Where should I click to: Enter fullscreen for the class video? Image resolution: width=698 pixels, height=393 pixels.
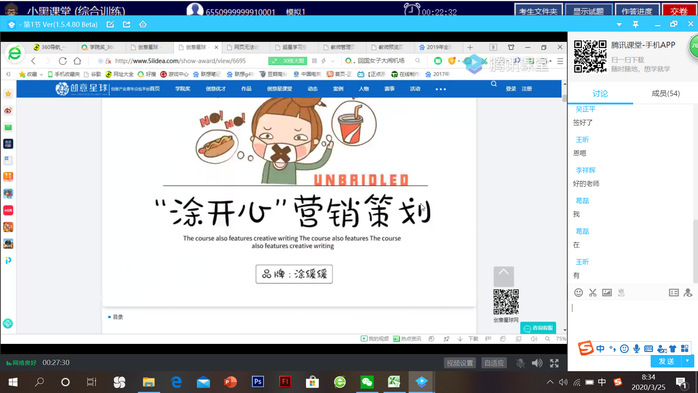554,363
